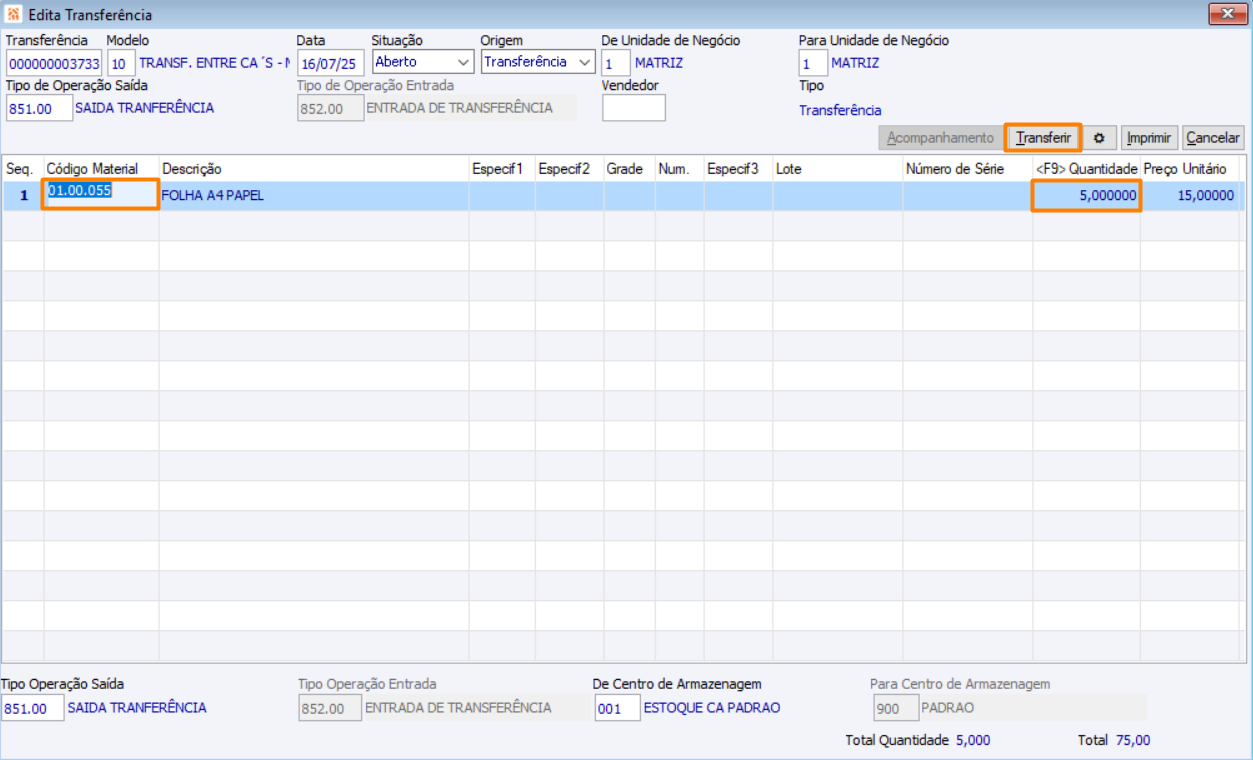
Task: Open the Origem dropdown showing Transferência
Action: click(x=538, y=62)
